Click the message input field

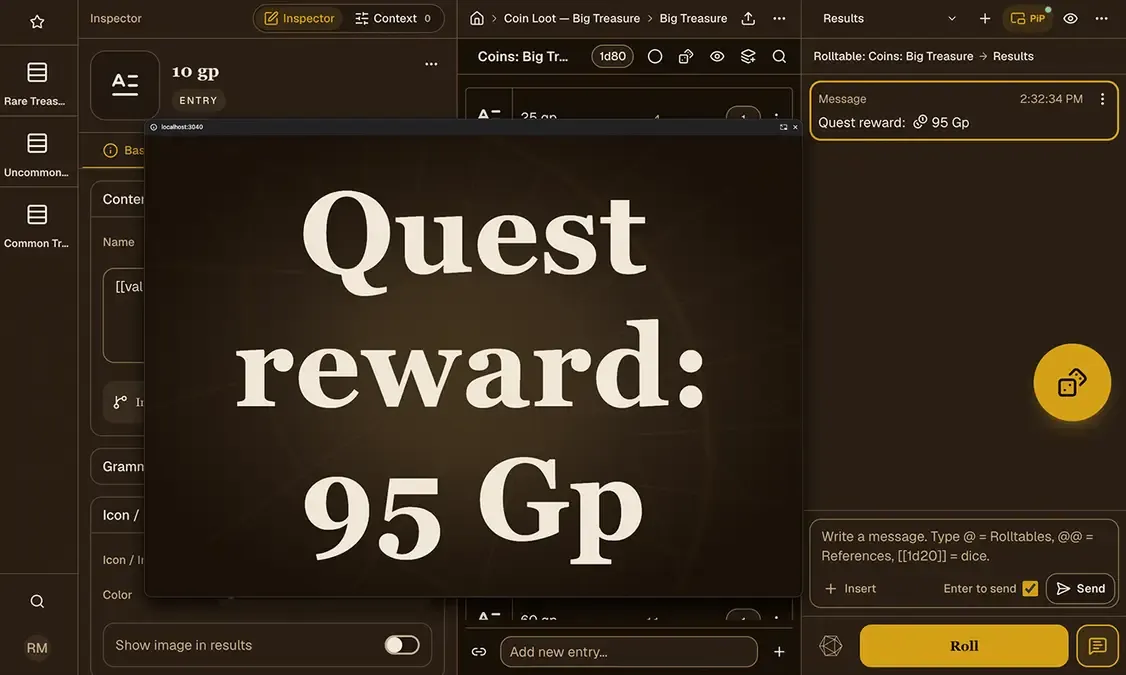point(964,546)
